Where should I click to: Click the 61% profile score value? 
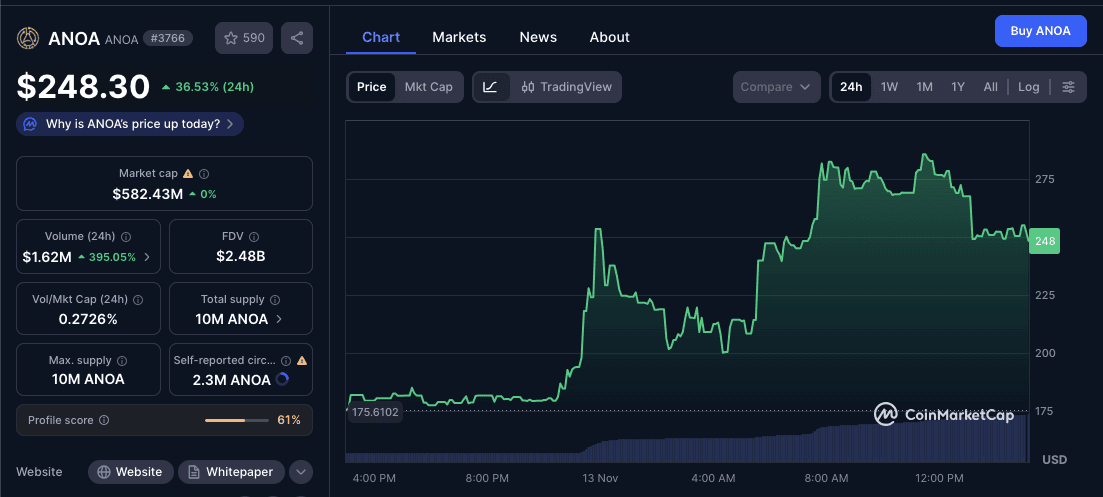289,420
